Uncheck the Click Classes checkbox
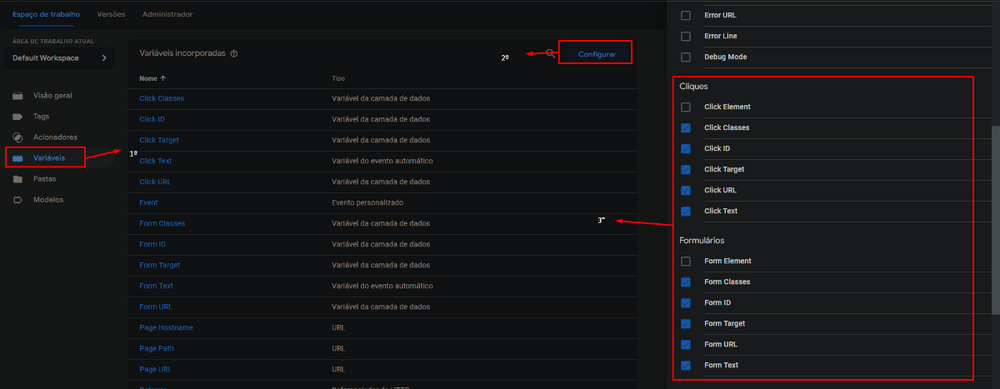This screenshot has height=389, width=1000. point(686,128)
